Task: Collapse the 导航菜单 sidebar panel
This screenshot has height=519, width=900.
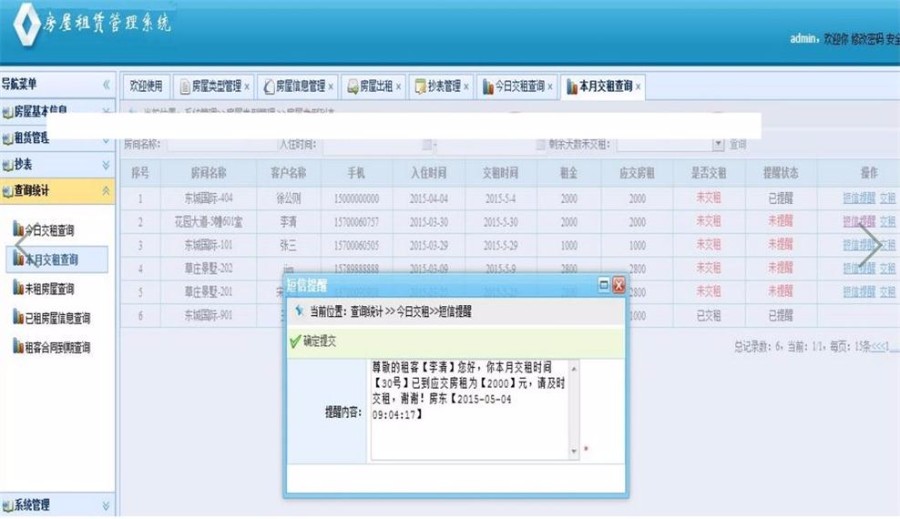Action: point(106,84)
